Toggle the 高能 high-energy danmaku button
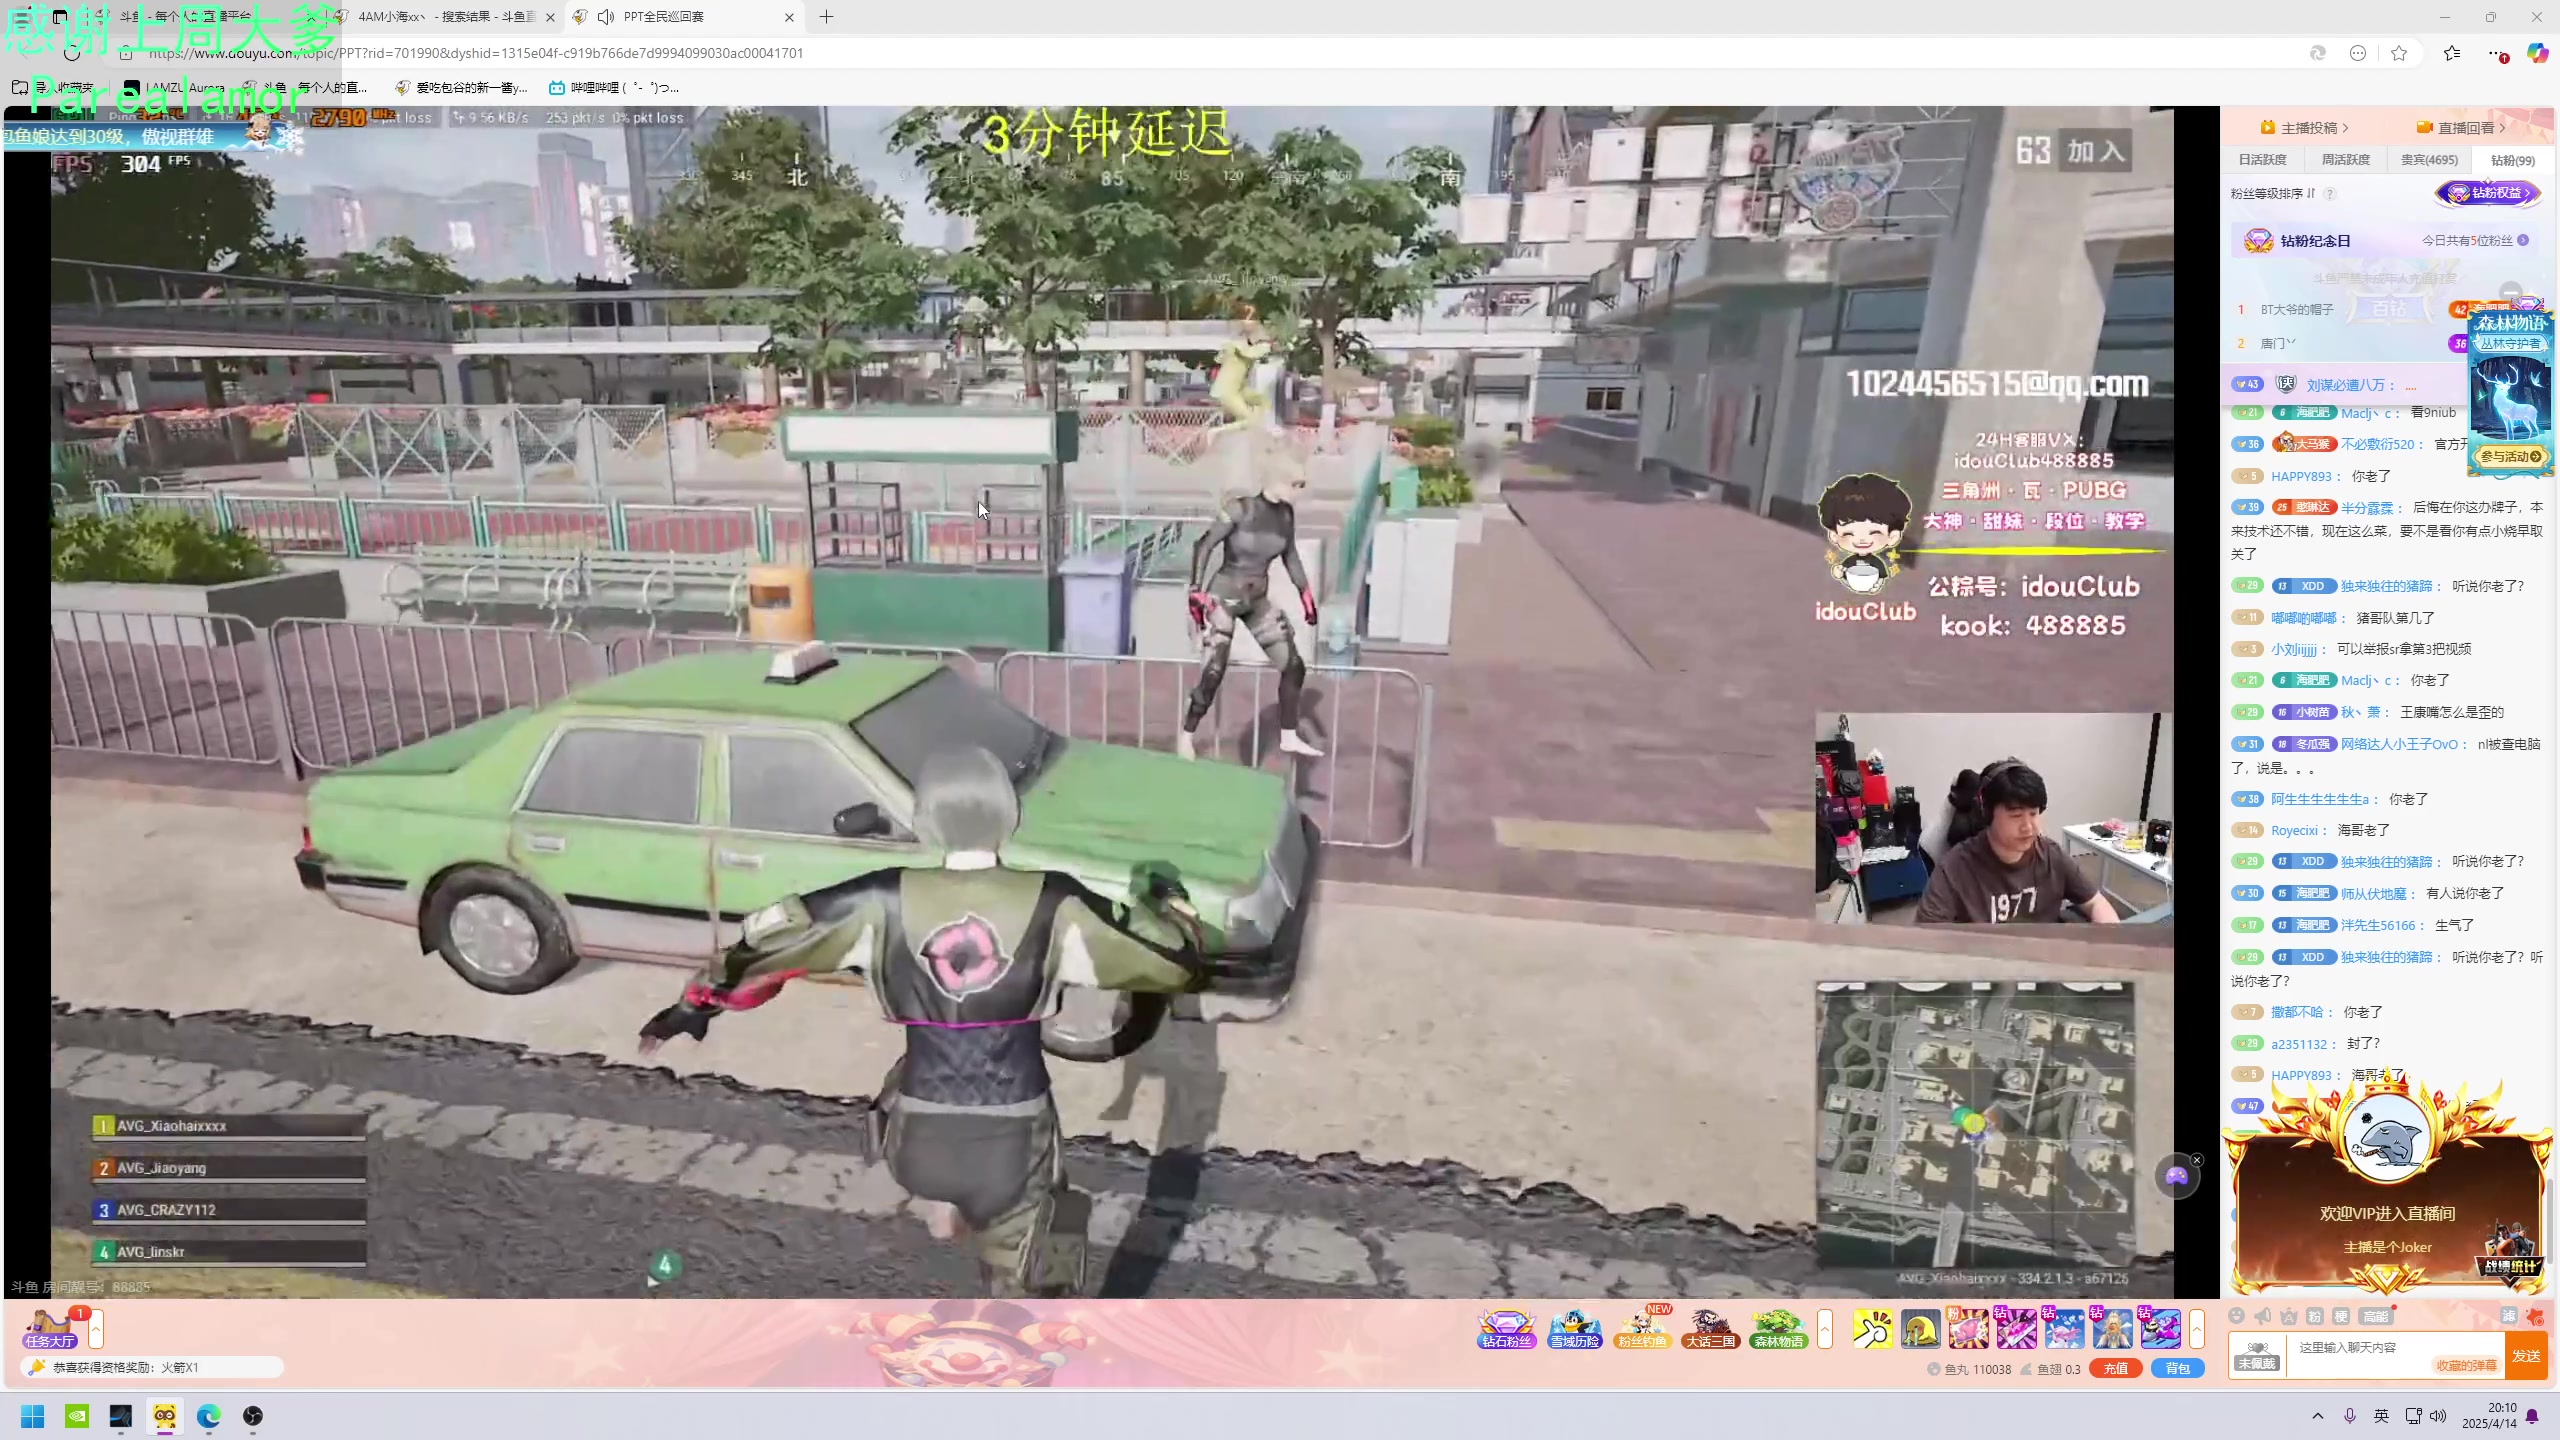The width and height of the screenshot is (2560, 1440). [2374, 1316]
